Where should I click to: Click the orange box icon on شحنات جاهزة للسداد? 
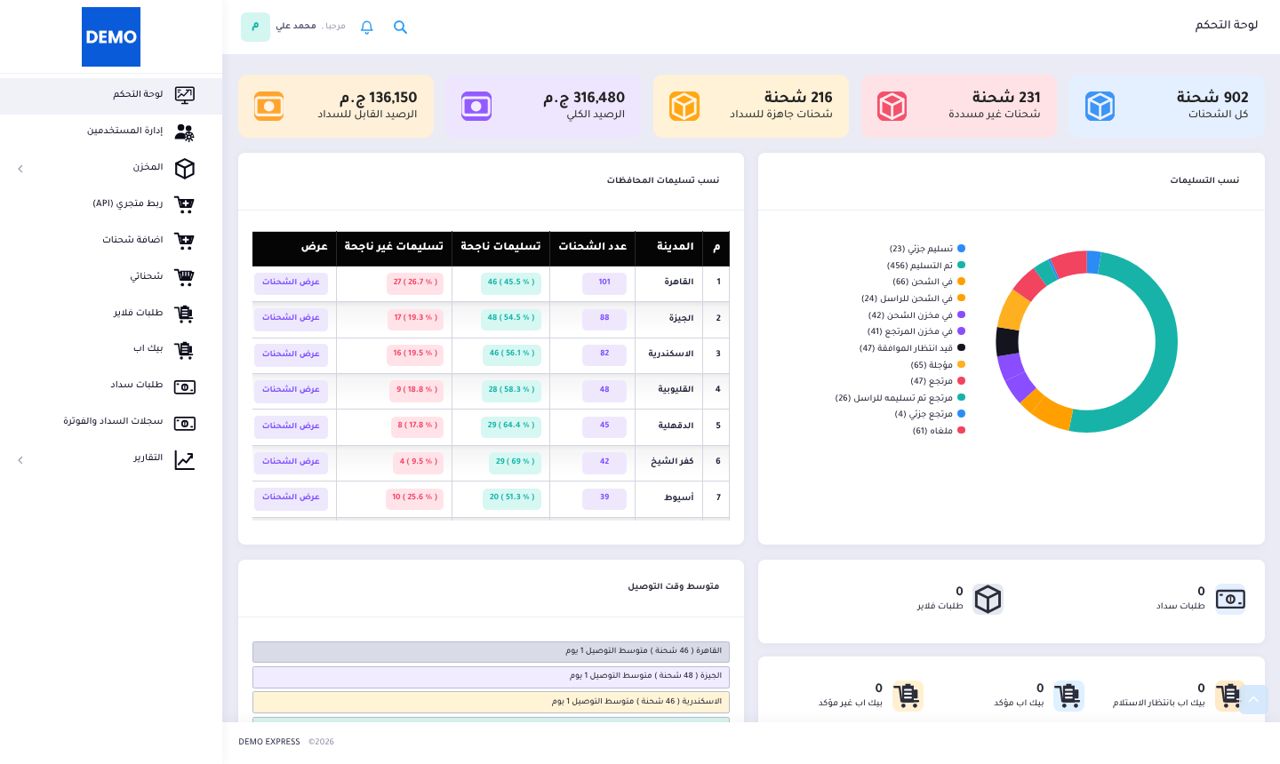684,106
